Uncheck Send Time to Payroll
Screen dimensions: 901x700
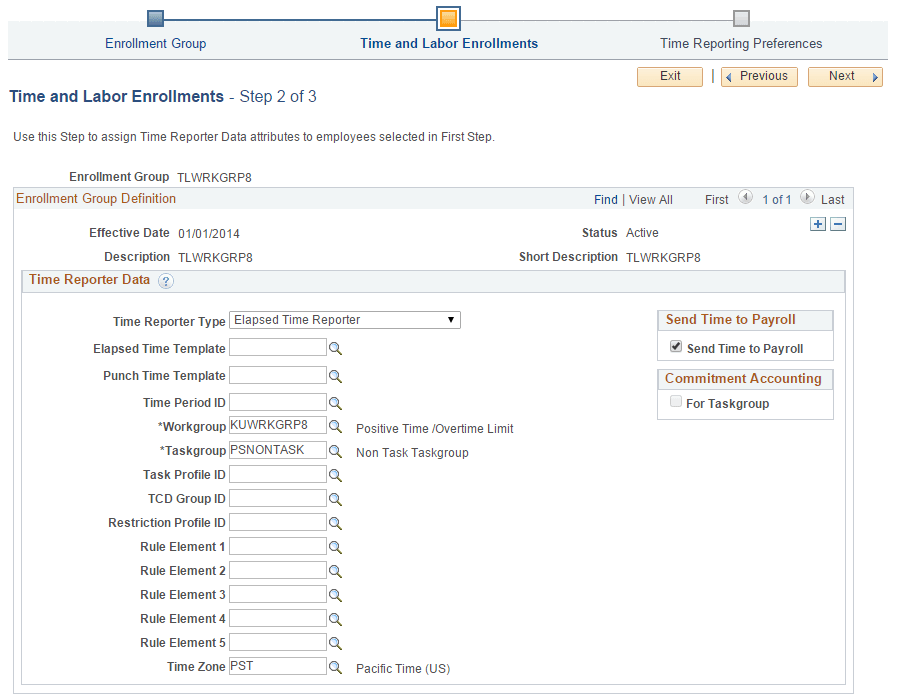pyautogui.click(x=676, y=347)
